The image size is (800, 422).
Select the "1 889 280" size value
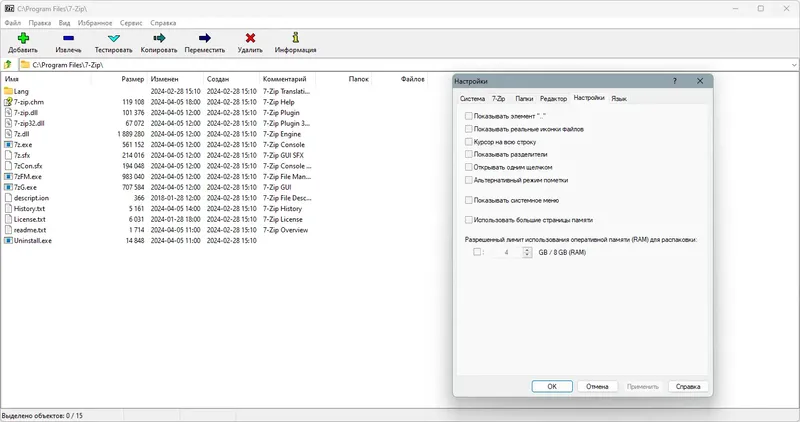(x=131, y=134)
